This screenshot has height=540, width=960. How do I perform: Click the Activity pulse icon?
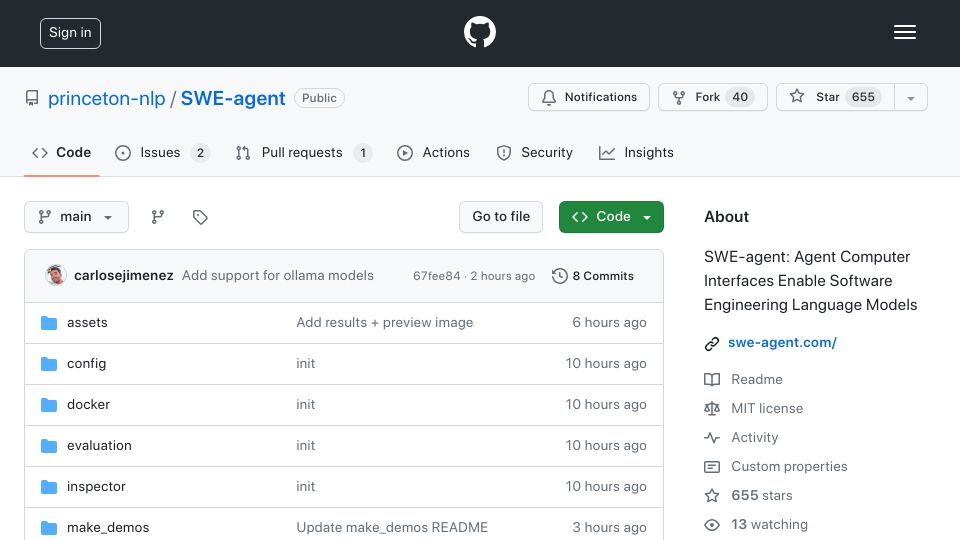tap(711, 438)
